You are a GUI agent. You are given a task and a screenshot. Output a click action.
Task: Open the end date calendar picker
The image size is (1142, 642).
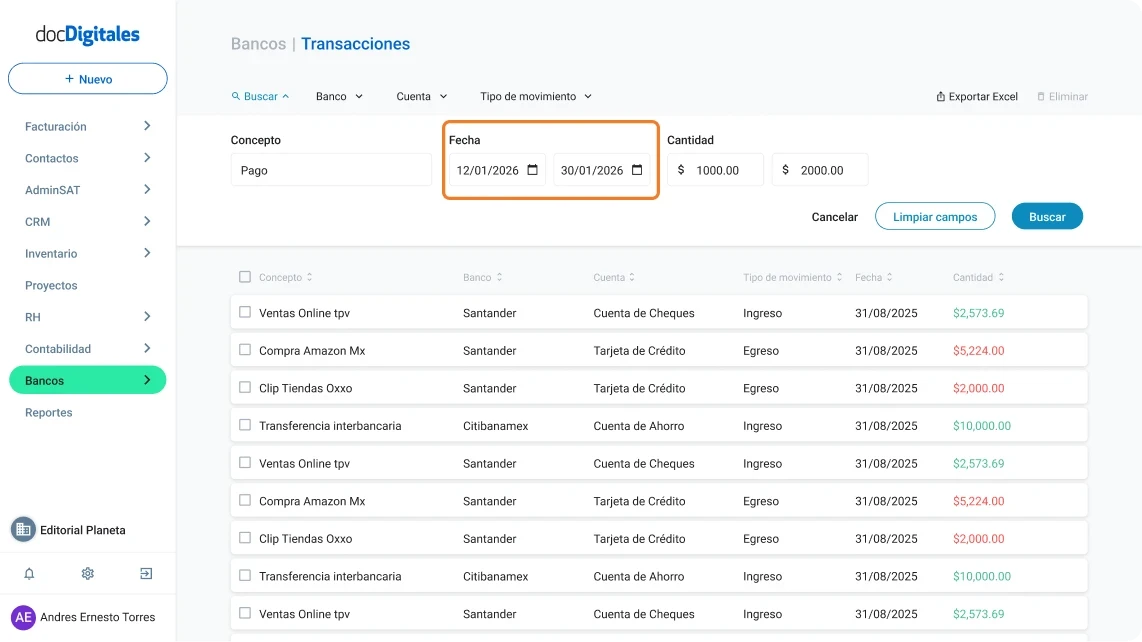(638, 170)
